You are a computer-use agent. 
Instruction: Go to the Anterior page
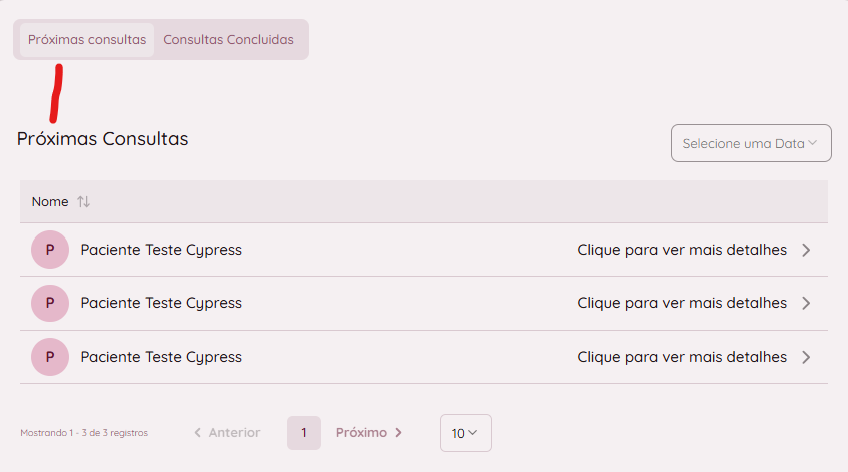point(227,433)
